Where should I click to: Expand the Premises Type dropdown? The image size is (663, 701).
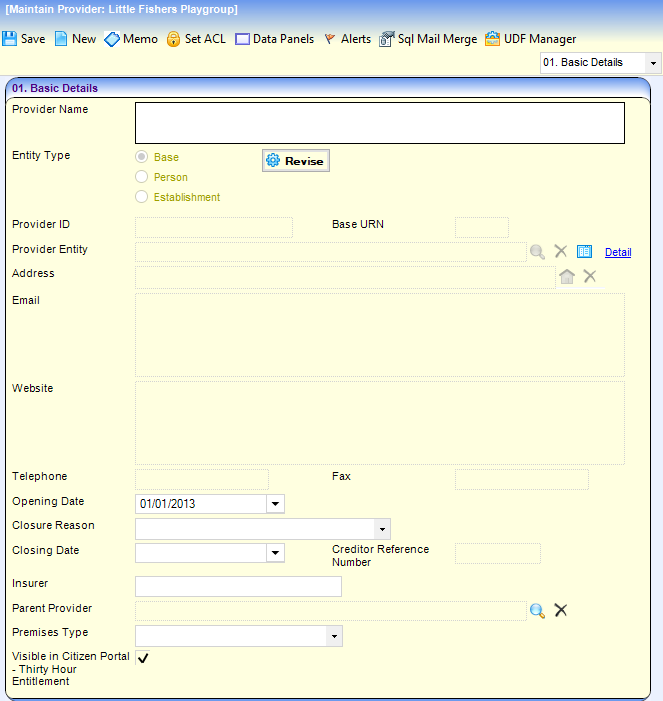(333, 636)
